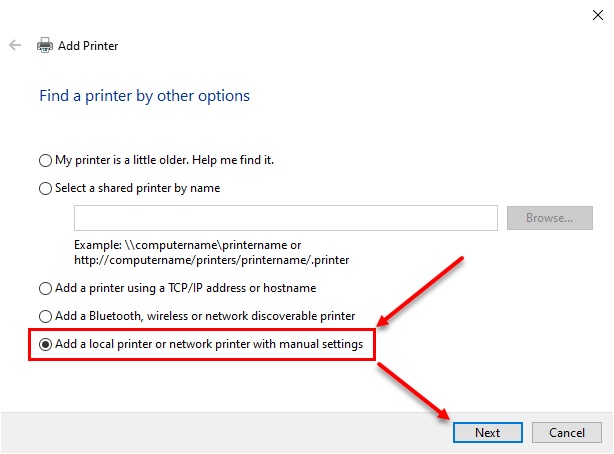Choose the Bluetooth, wireless or network discoverable radio

(45, 316)
